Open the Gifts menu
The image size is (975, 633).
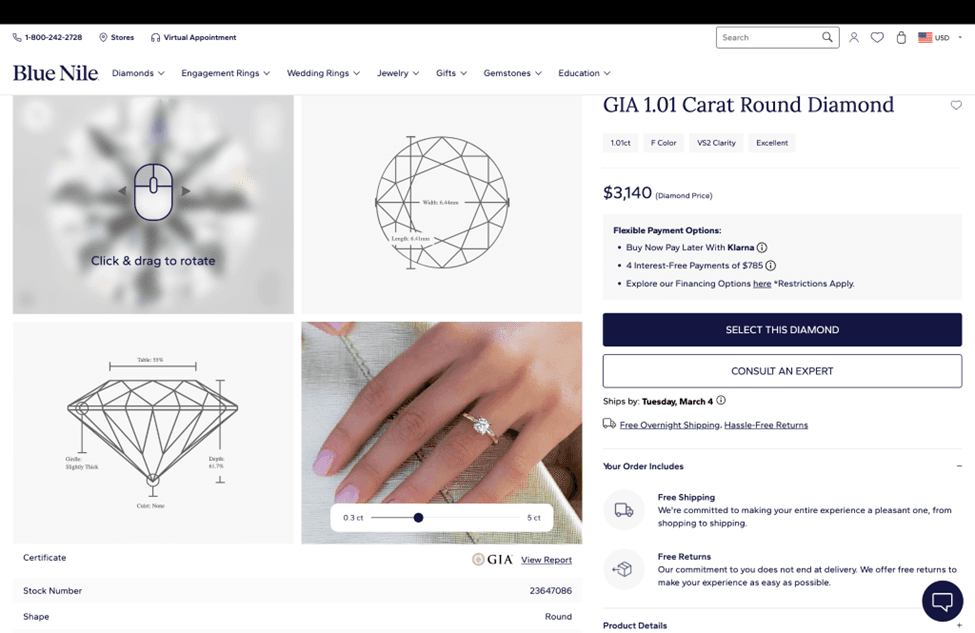451,73
